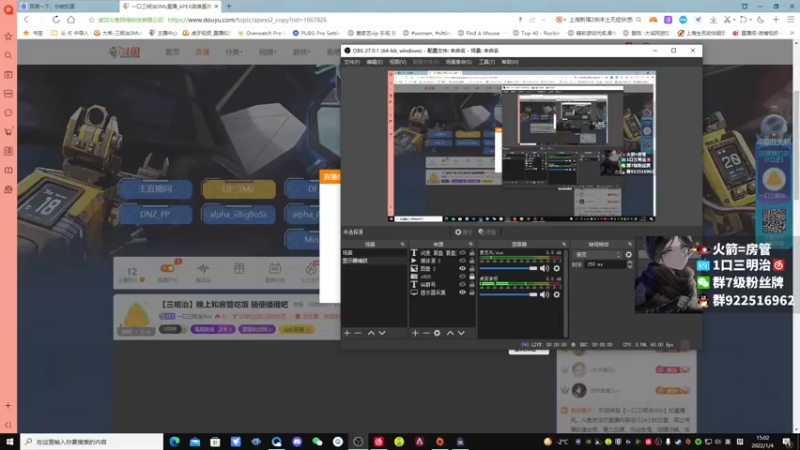Pop out the OBS audio mixer dock

pyautogui.click(x=564, y=244)
